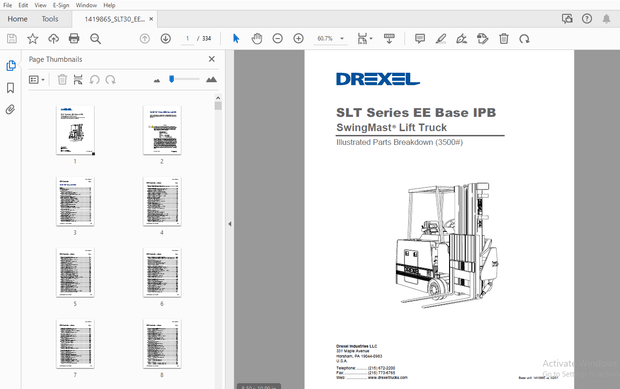Click the Save file icon
Viewport: 620px width, 389px height.
tap(12, 38)
